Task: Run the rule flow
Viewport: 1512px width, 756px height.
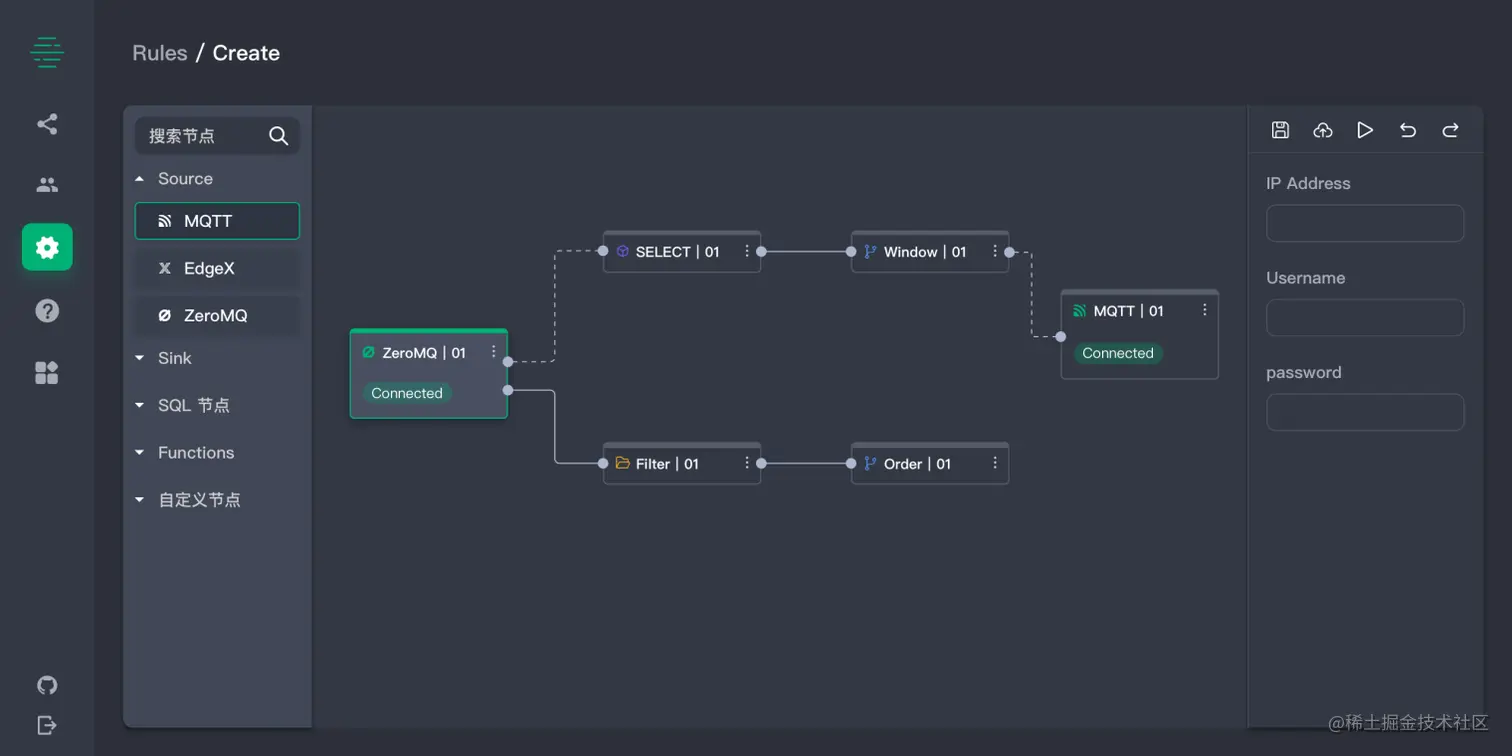Action: click(1364, 130)
